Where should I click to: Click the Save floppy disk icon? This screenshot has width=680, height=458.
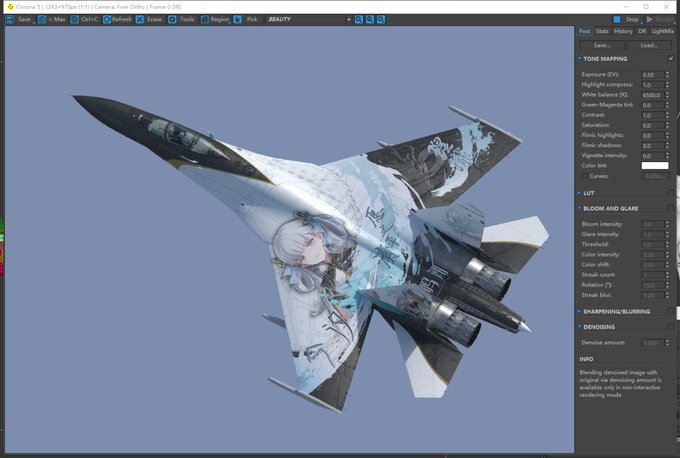tap(10, 20)
